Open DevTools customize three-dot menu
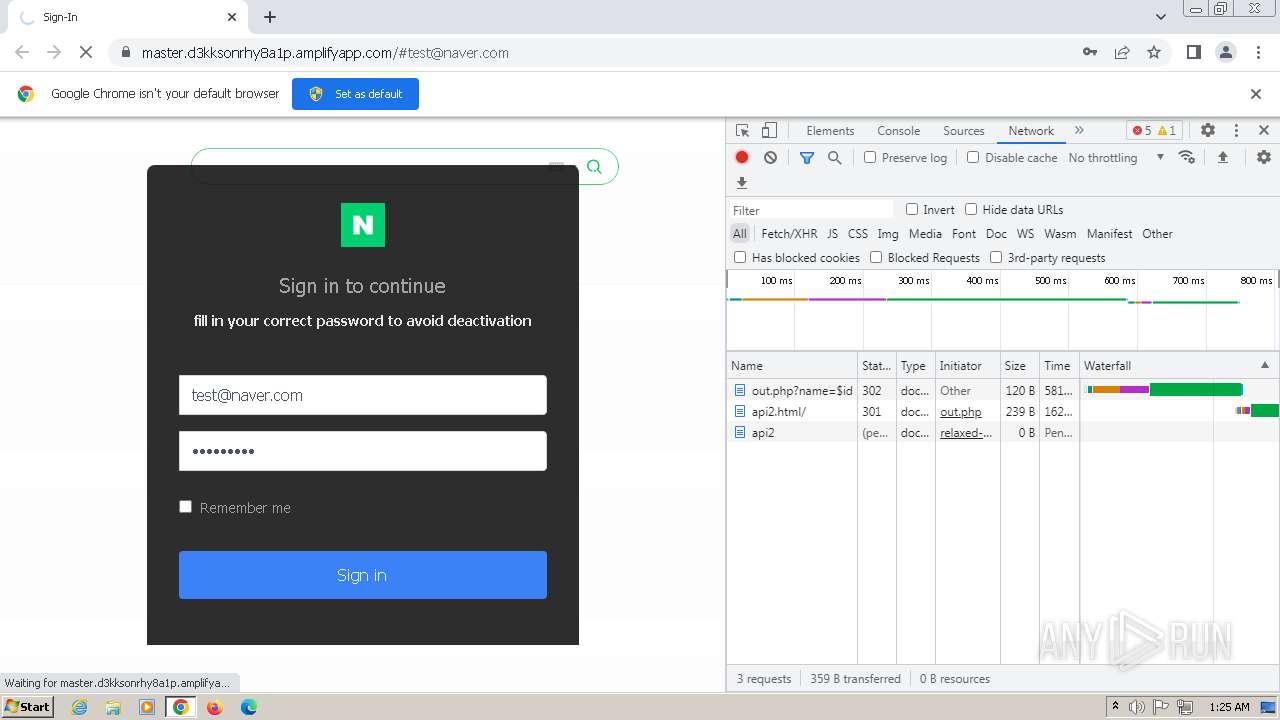Viewport: 1280px width, 720px height. tap(1236, 131)
